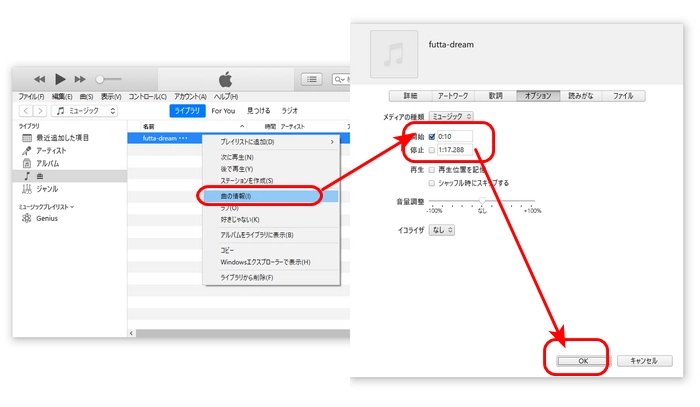Enable シャッフル時にスキップする checkbox
The width and height of the screenshot is (700, 407).
pyautogui.click(x=432, y=183)
